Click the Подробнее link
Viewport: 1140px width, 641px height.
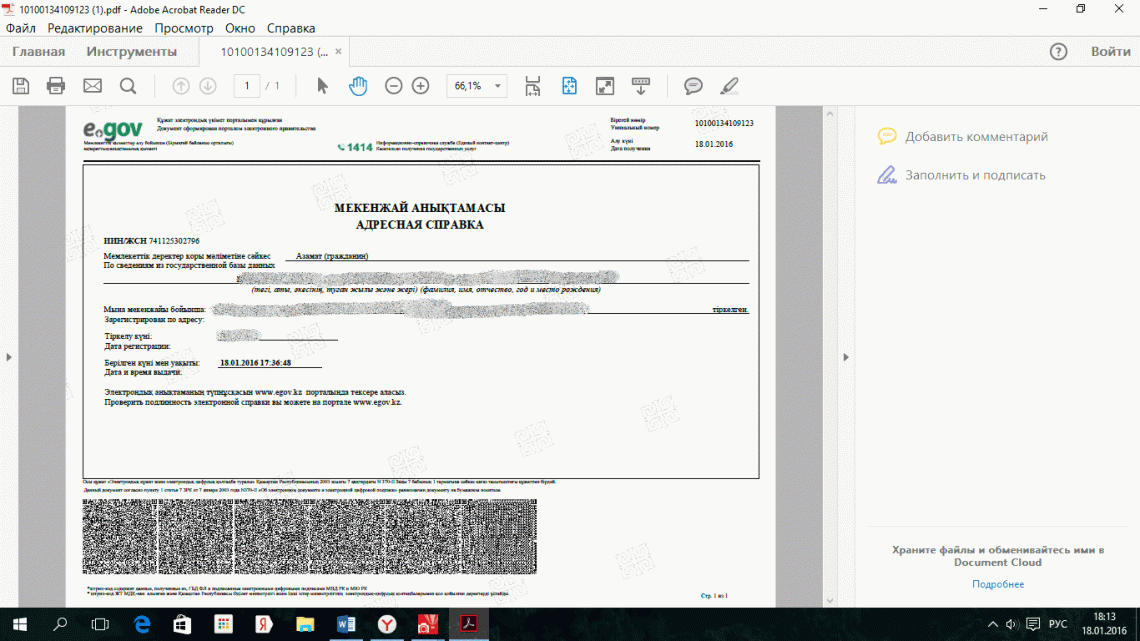click(997, 584)
